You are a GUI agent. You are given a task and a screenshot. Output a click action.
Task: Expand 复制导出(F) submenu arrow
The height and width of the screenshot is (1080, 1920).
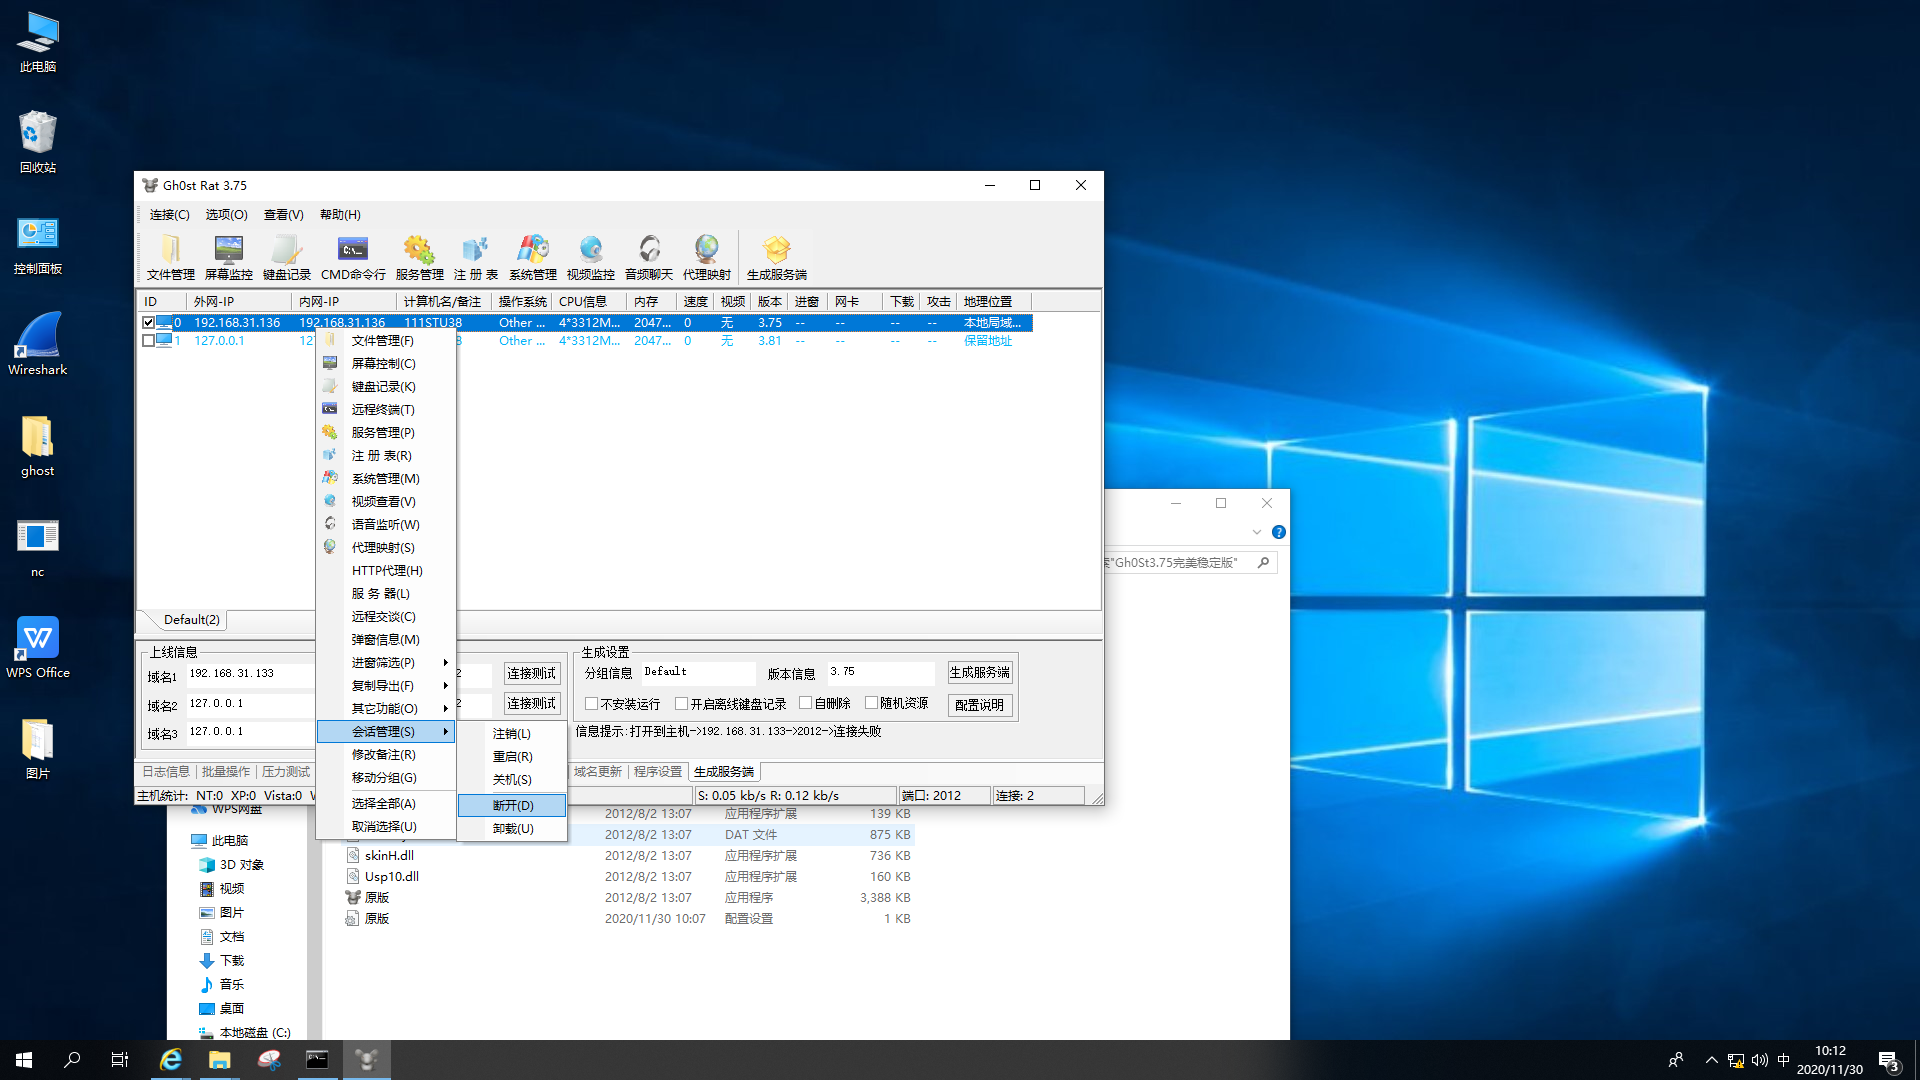click(445, 686)
